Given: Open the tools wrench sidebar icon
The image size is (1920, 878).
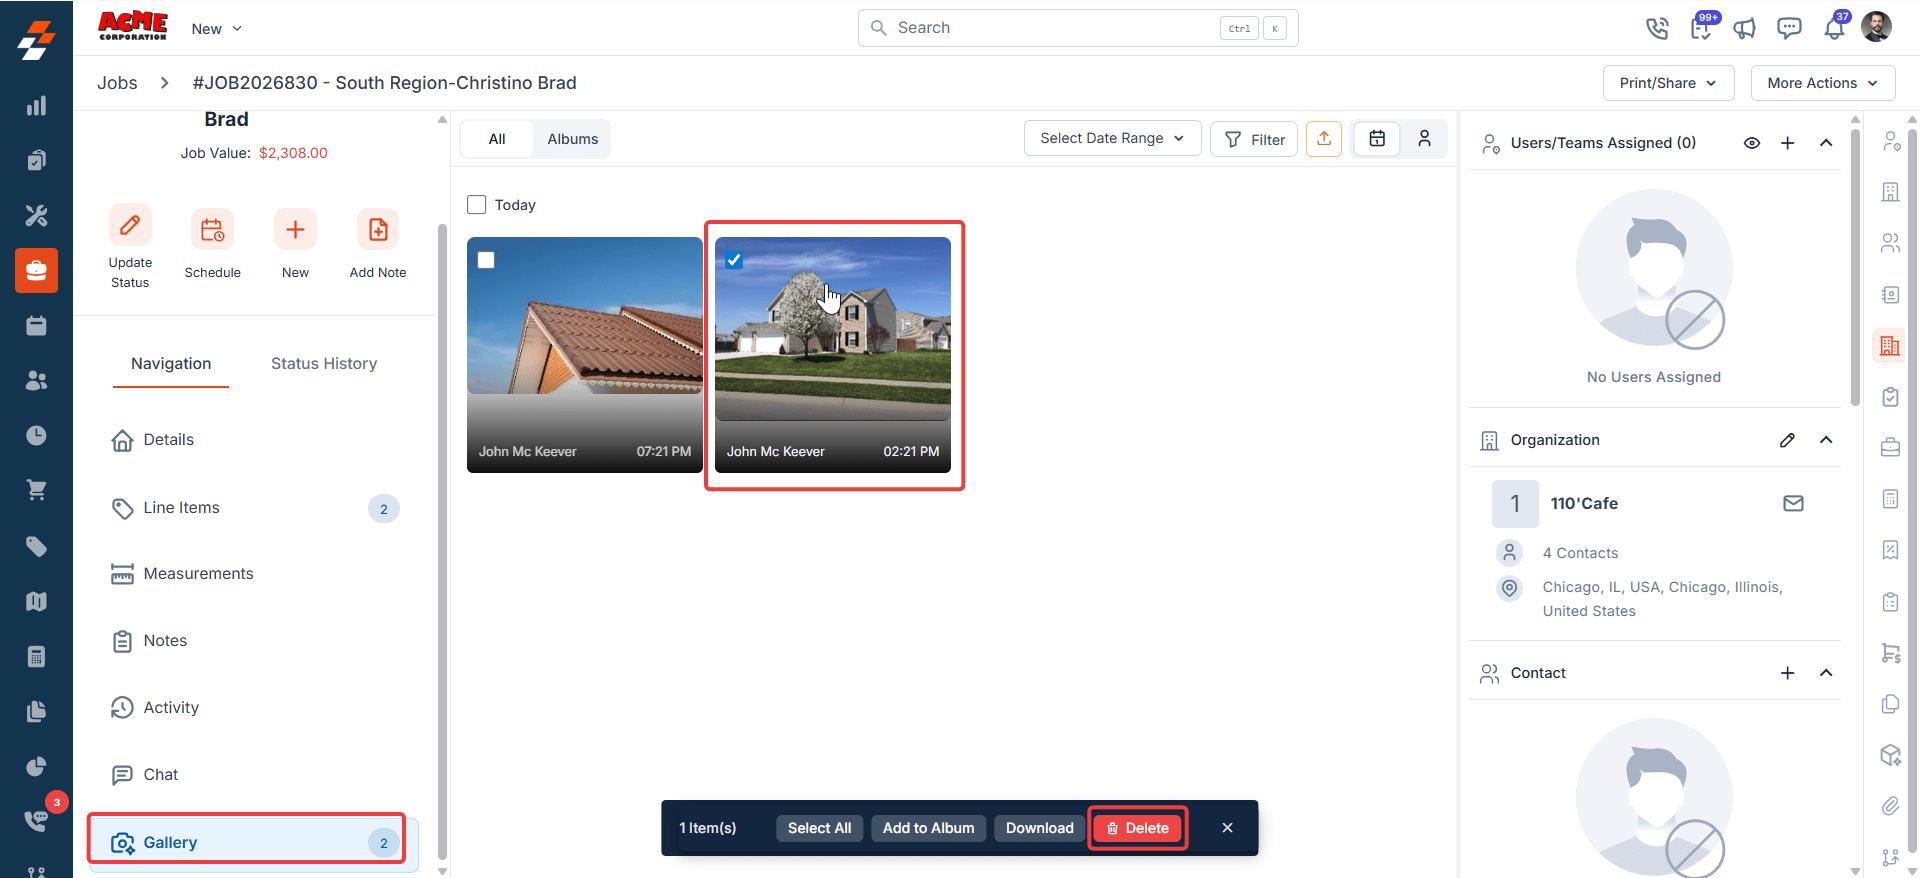Looking at the screenshot, I should pos(36,215).
